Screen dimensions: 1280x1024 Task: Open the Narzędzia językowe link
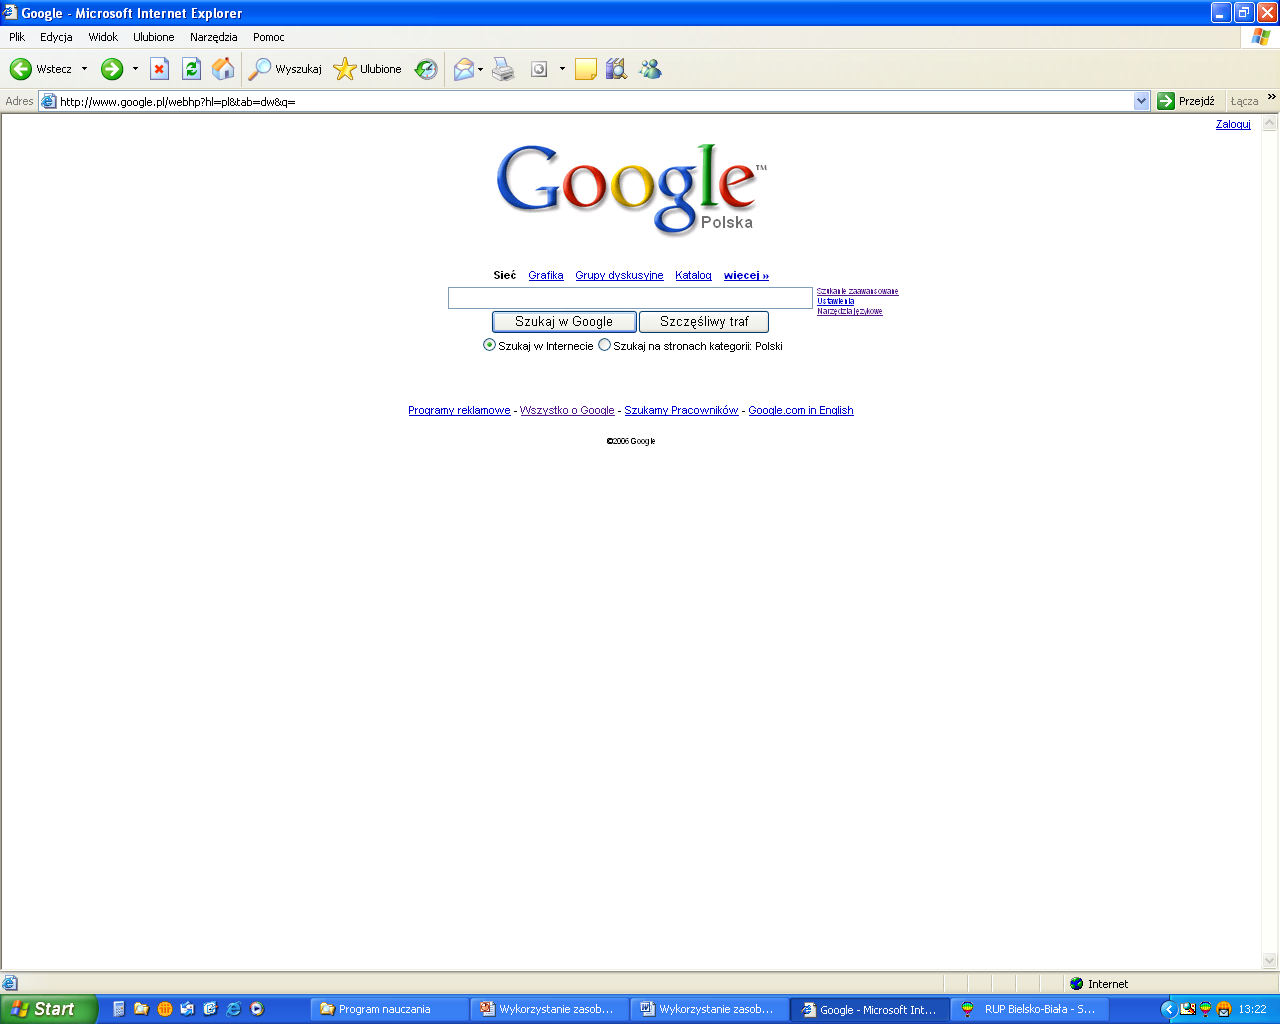849,311
